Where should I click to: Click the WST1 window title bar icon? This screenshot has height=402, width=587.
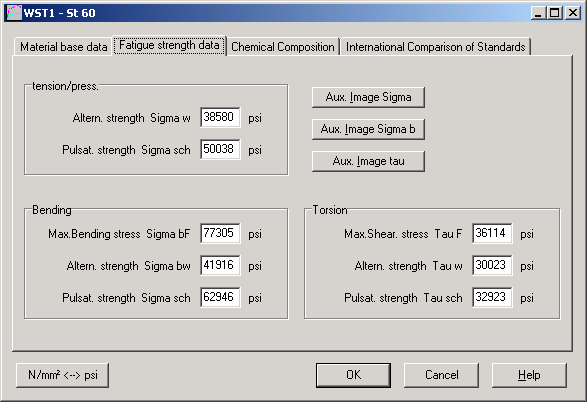point(14,13)
